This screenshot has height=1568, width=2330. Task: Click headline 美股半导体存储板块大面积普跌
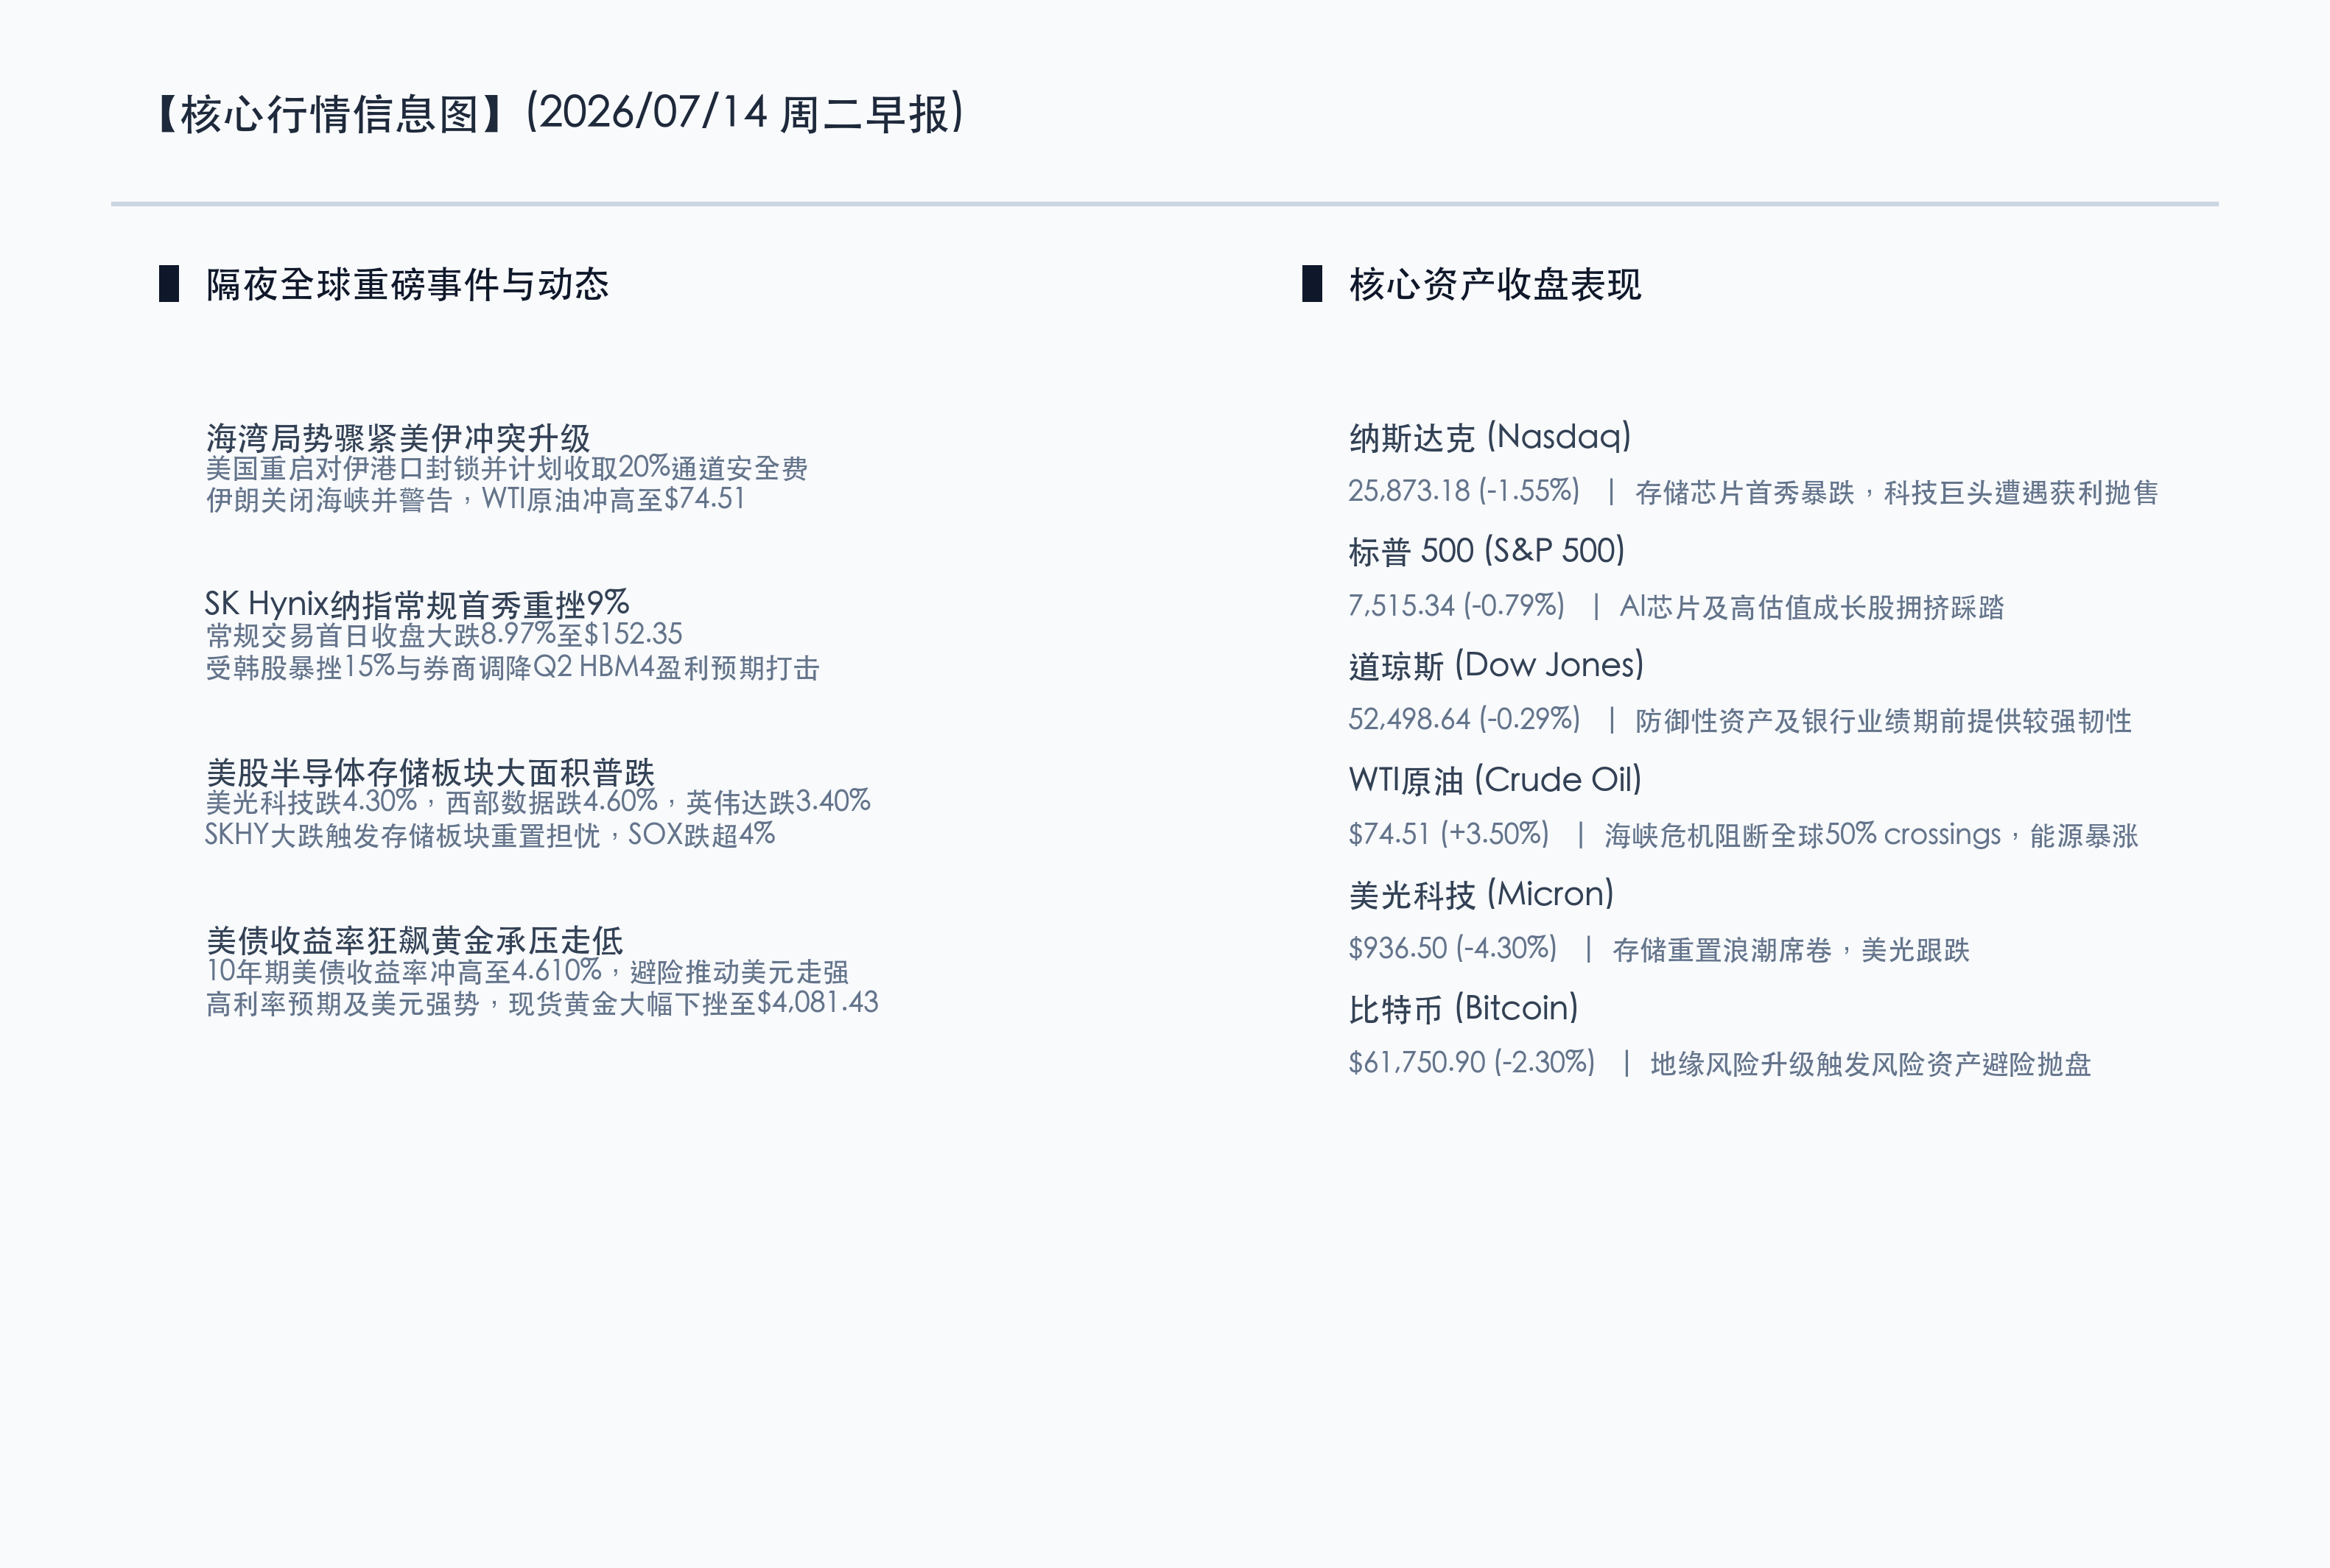click(x=430, y=772)
